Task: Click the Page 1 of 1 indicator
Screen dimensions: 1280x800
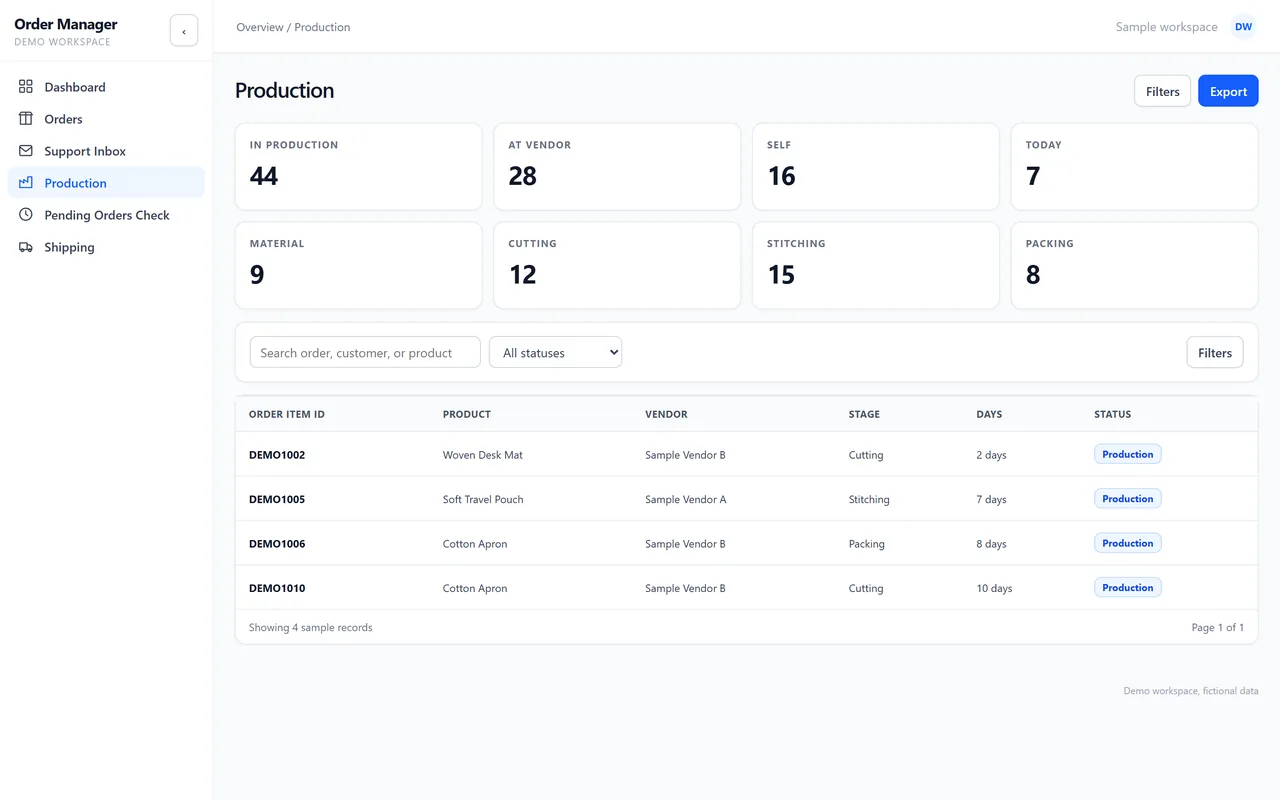Action: (1217, 627)
